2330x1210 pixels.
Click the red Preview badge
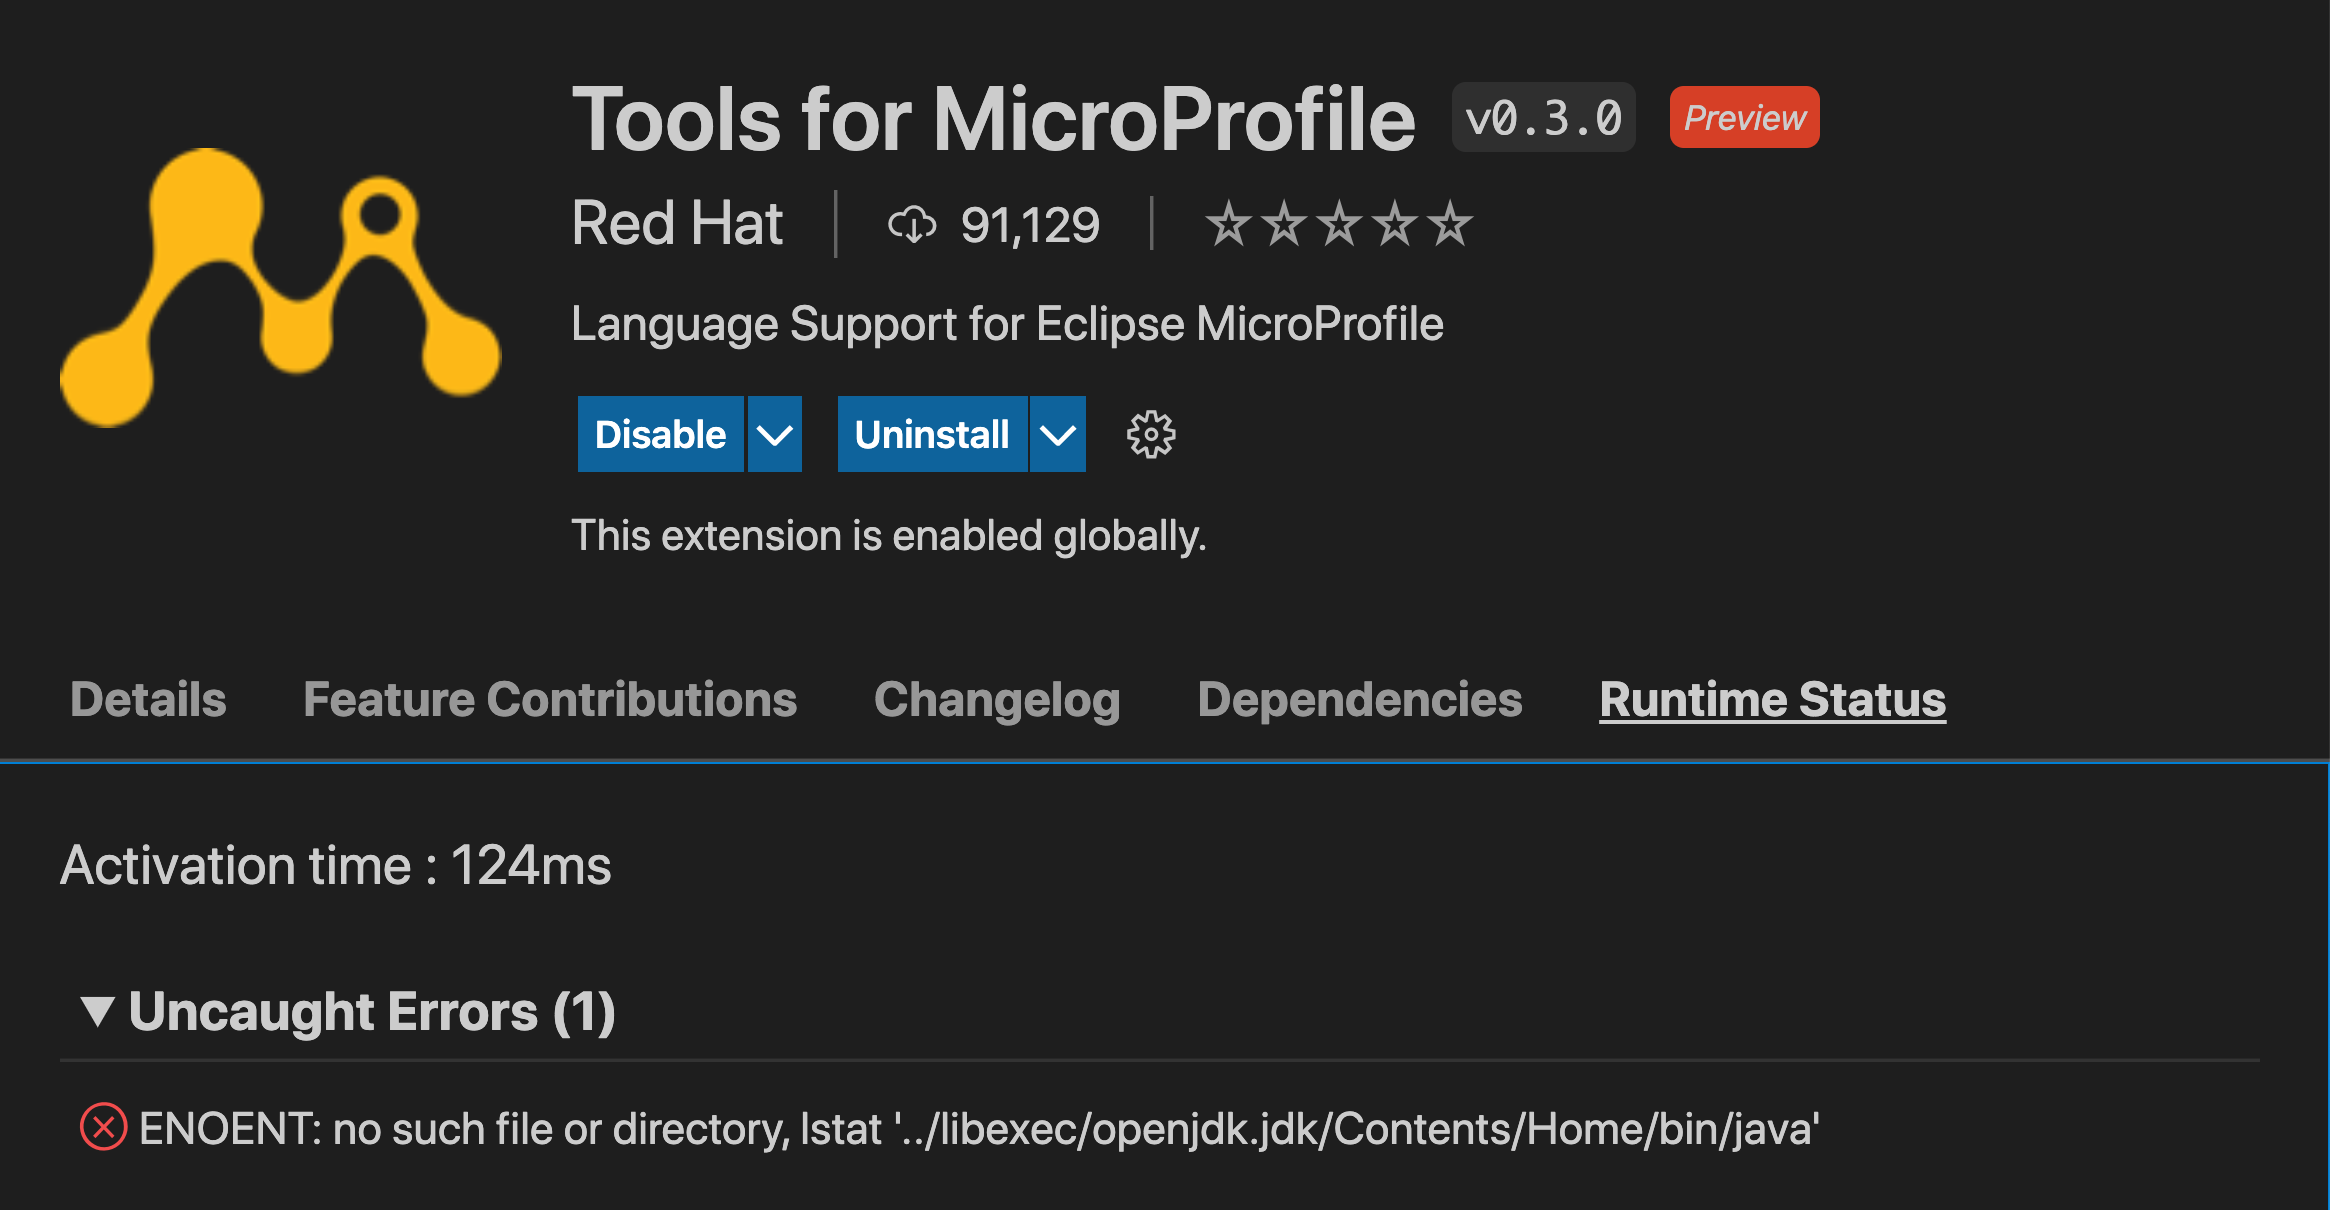pyautogui.click(x=1743, y=117)
